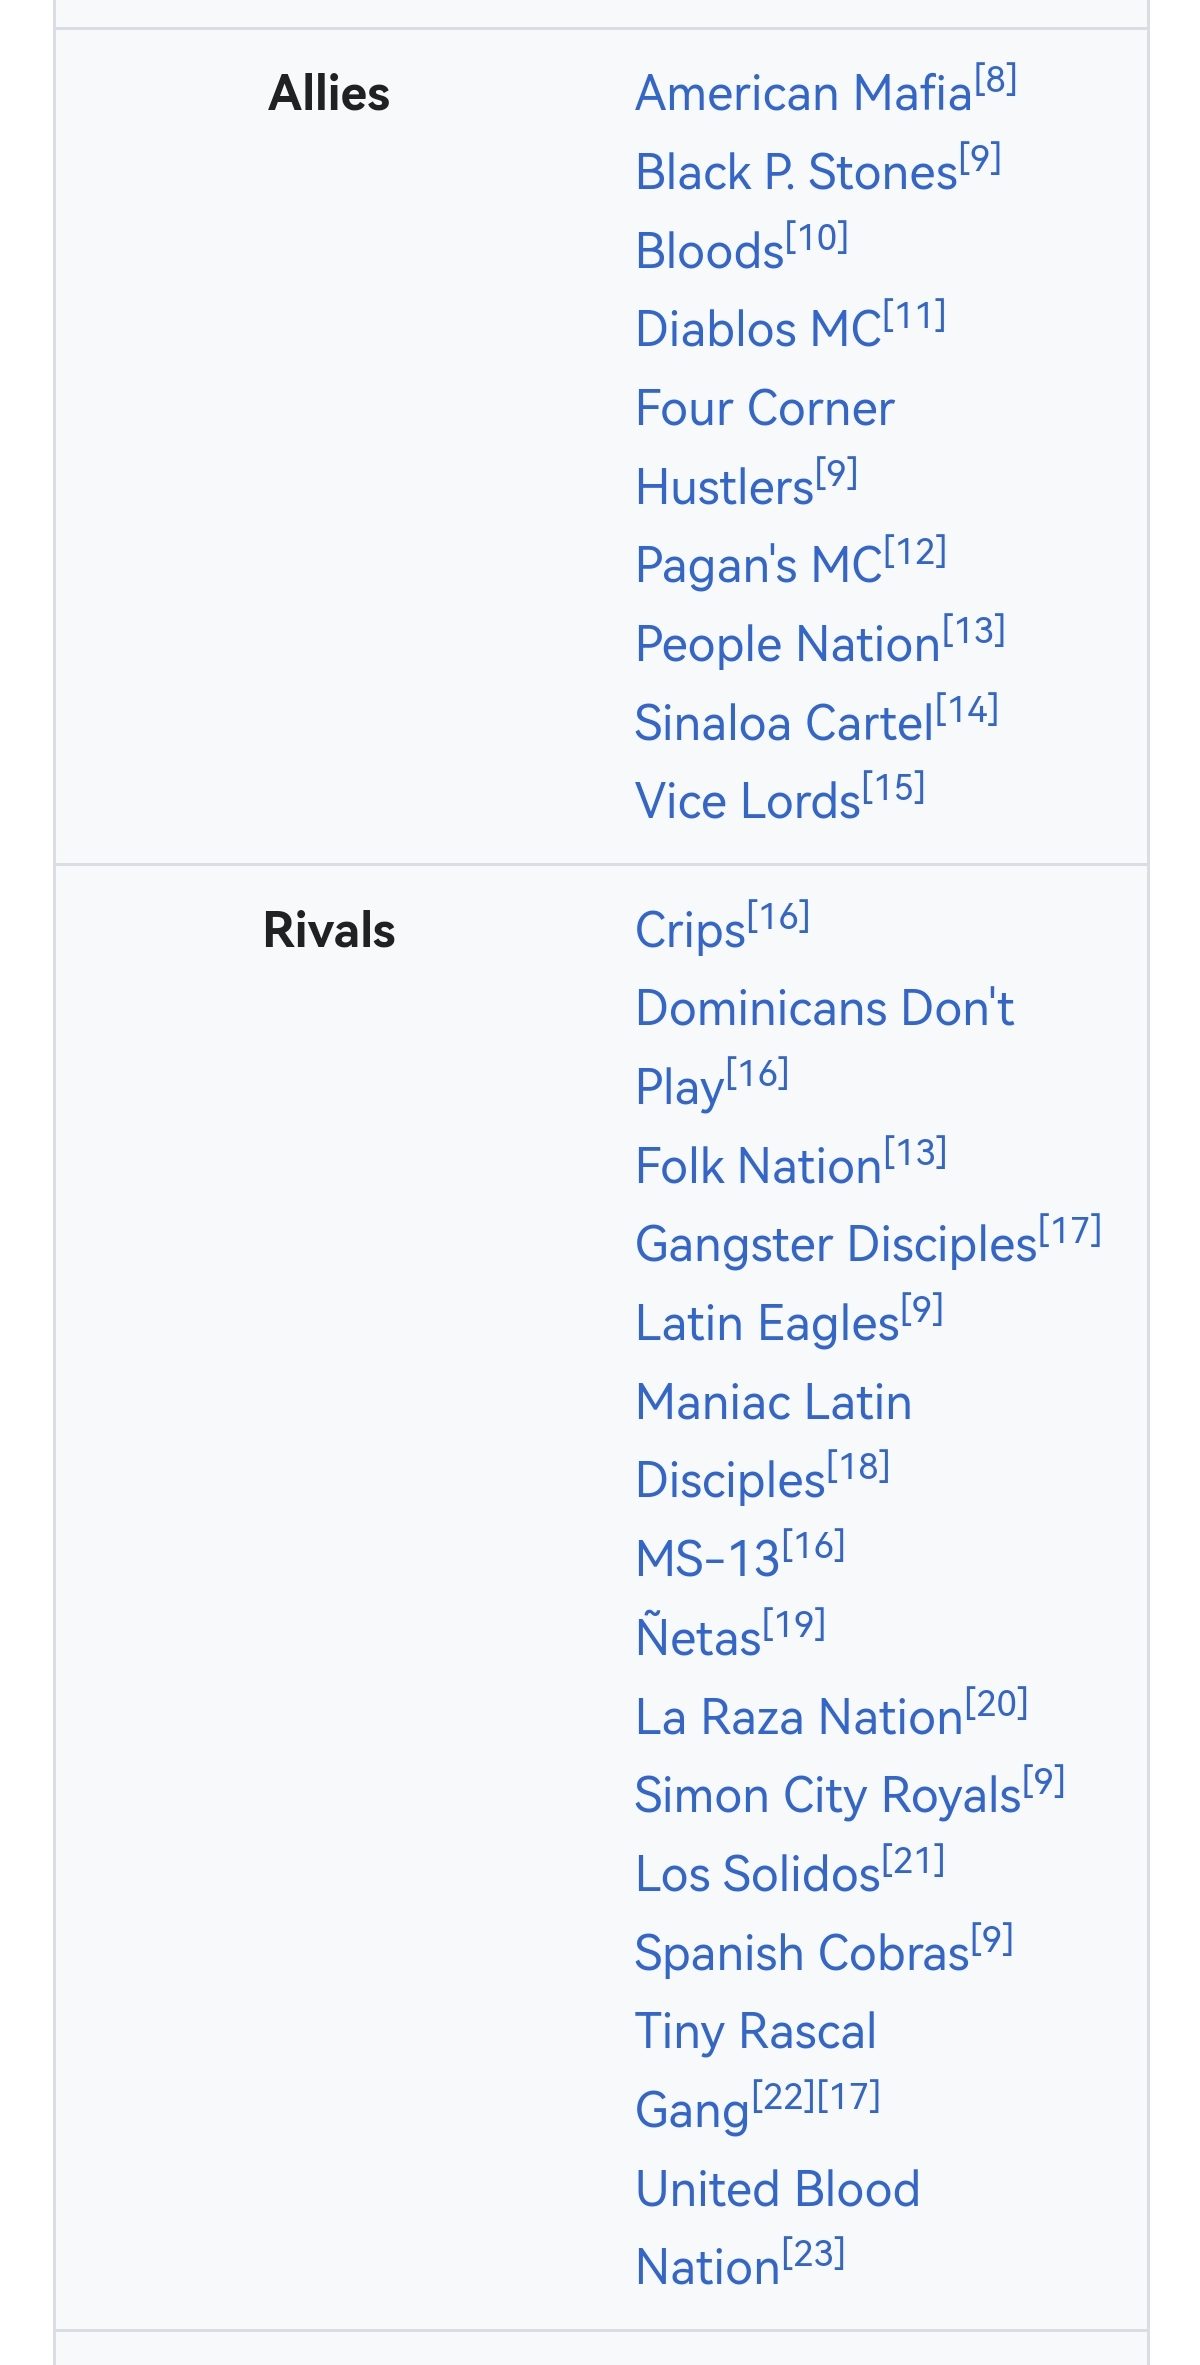1200x2365 pixels.
Task: Visit the Simon City Royals page
Action: 828,1795
